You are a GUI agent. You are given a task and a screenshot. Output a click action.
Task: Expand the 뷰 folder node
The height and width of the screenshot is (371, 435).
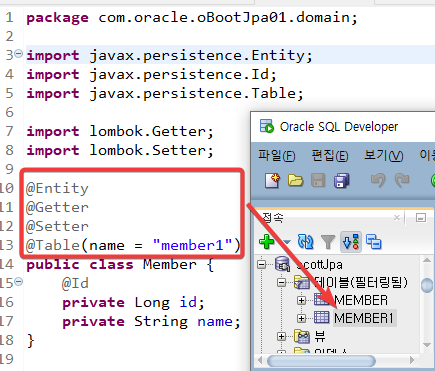click(282, 336)
